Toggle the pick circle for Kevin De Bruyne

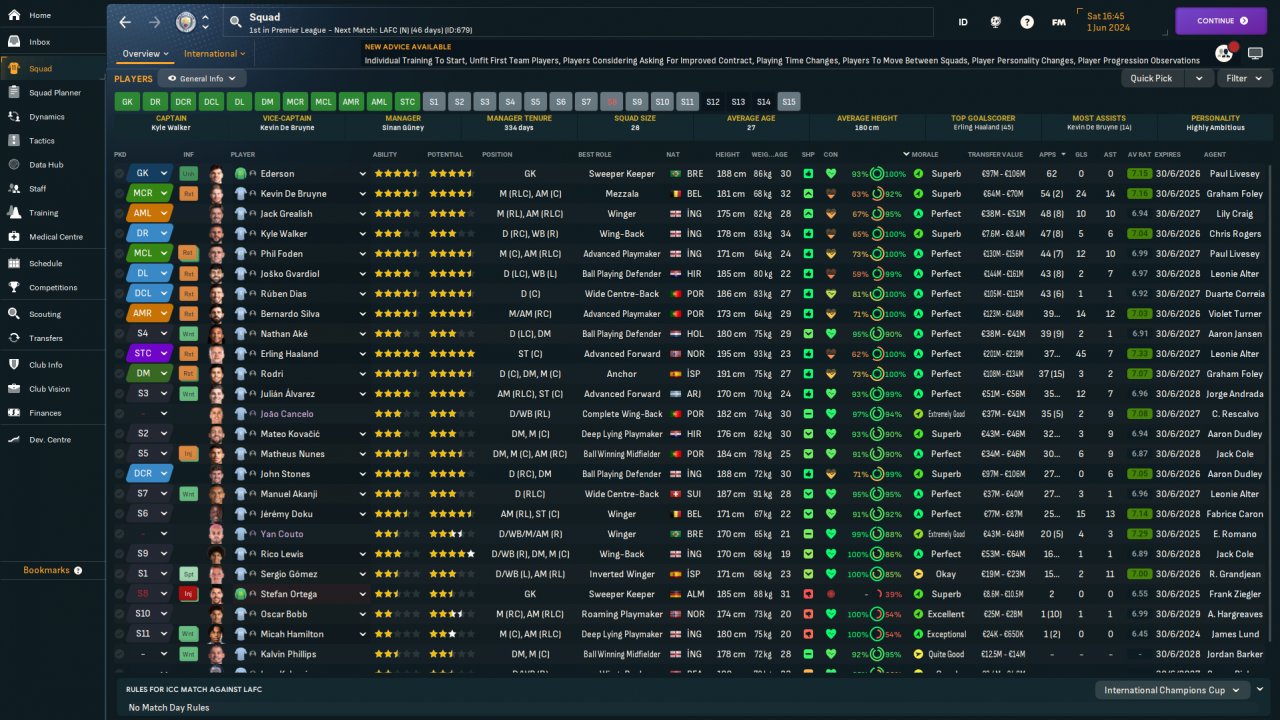coord(119,194)
